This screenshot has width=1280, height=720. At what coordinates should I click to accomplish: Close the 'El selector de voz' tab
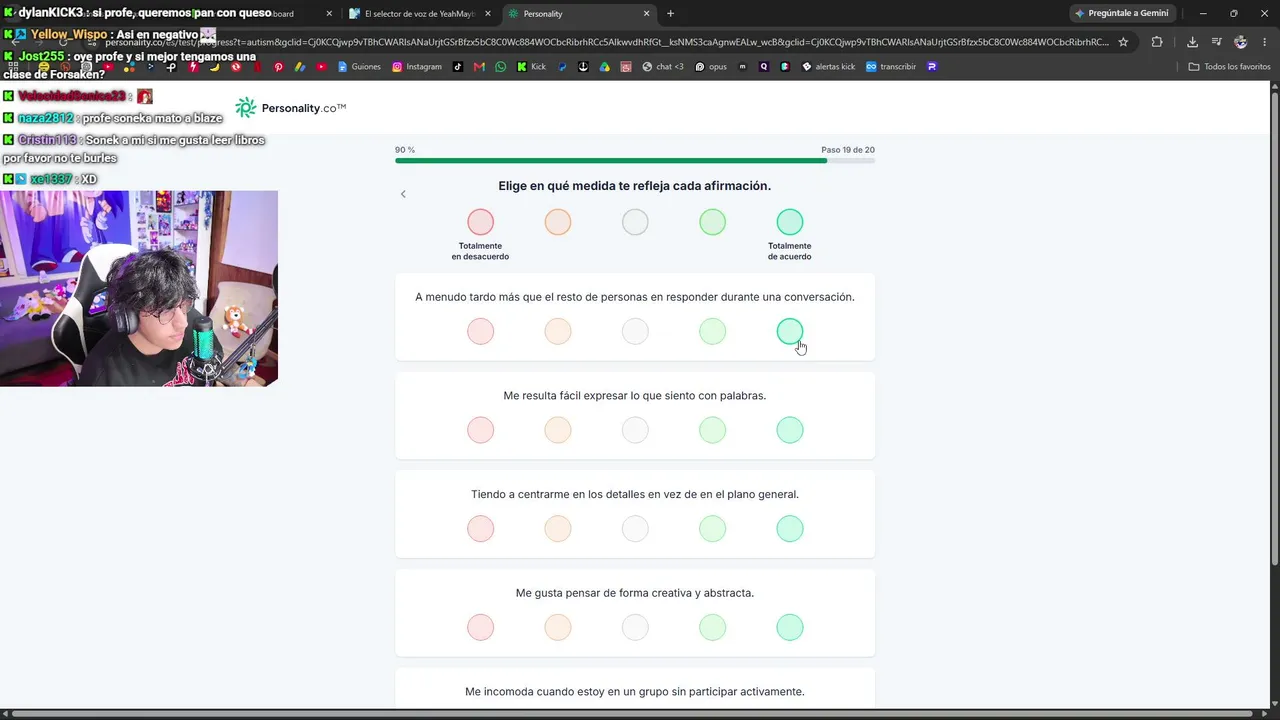click(488, 14)
